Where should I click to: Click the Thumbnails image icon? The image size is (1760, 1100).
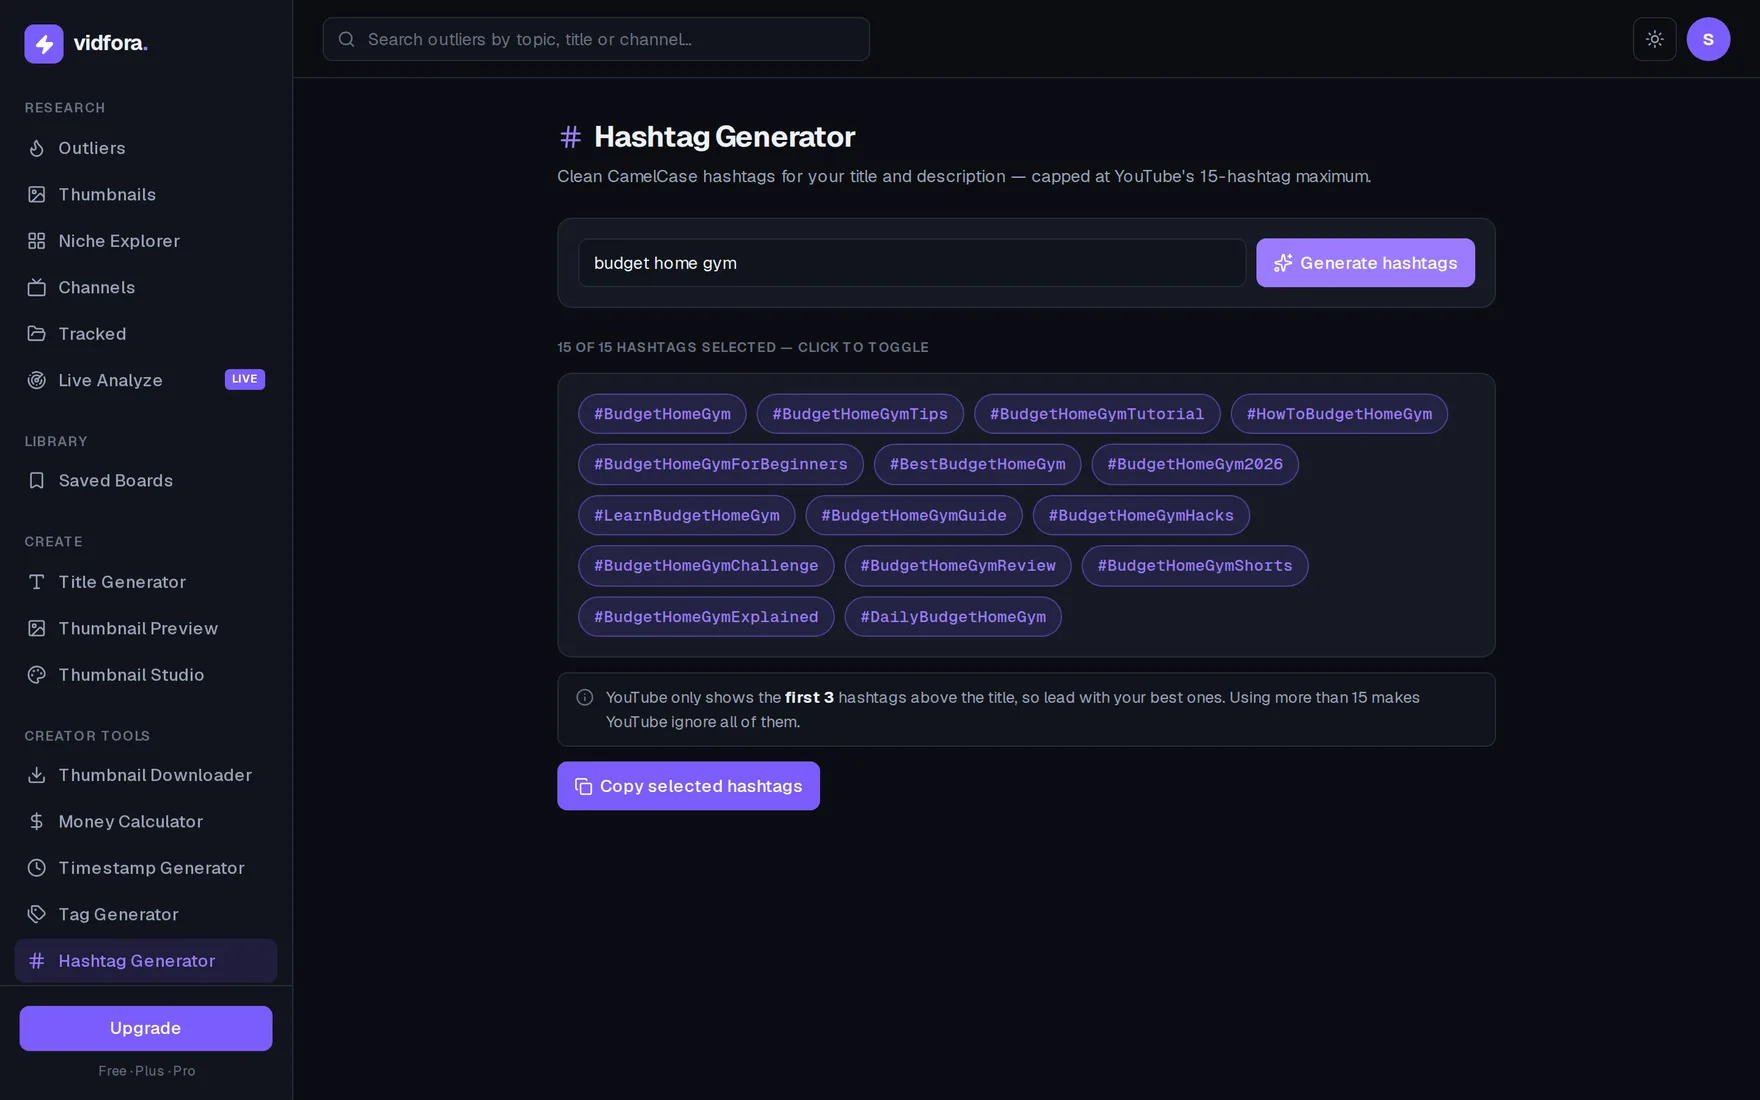click(37, 194)
